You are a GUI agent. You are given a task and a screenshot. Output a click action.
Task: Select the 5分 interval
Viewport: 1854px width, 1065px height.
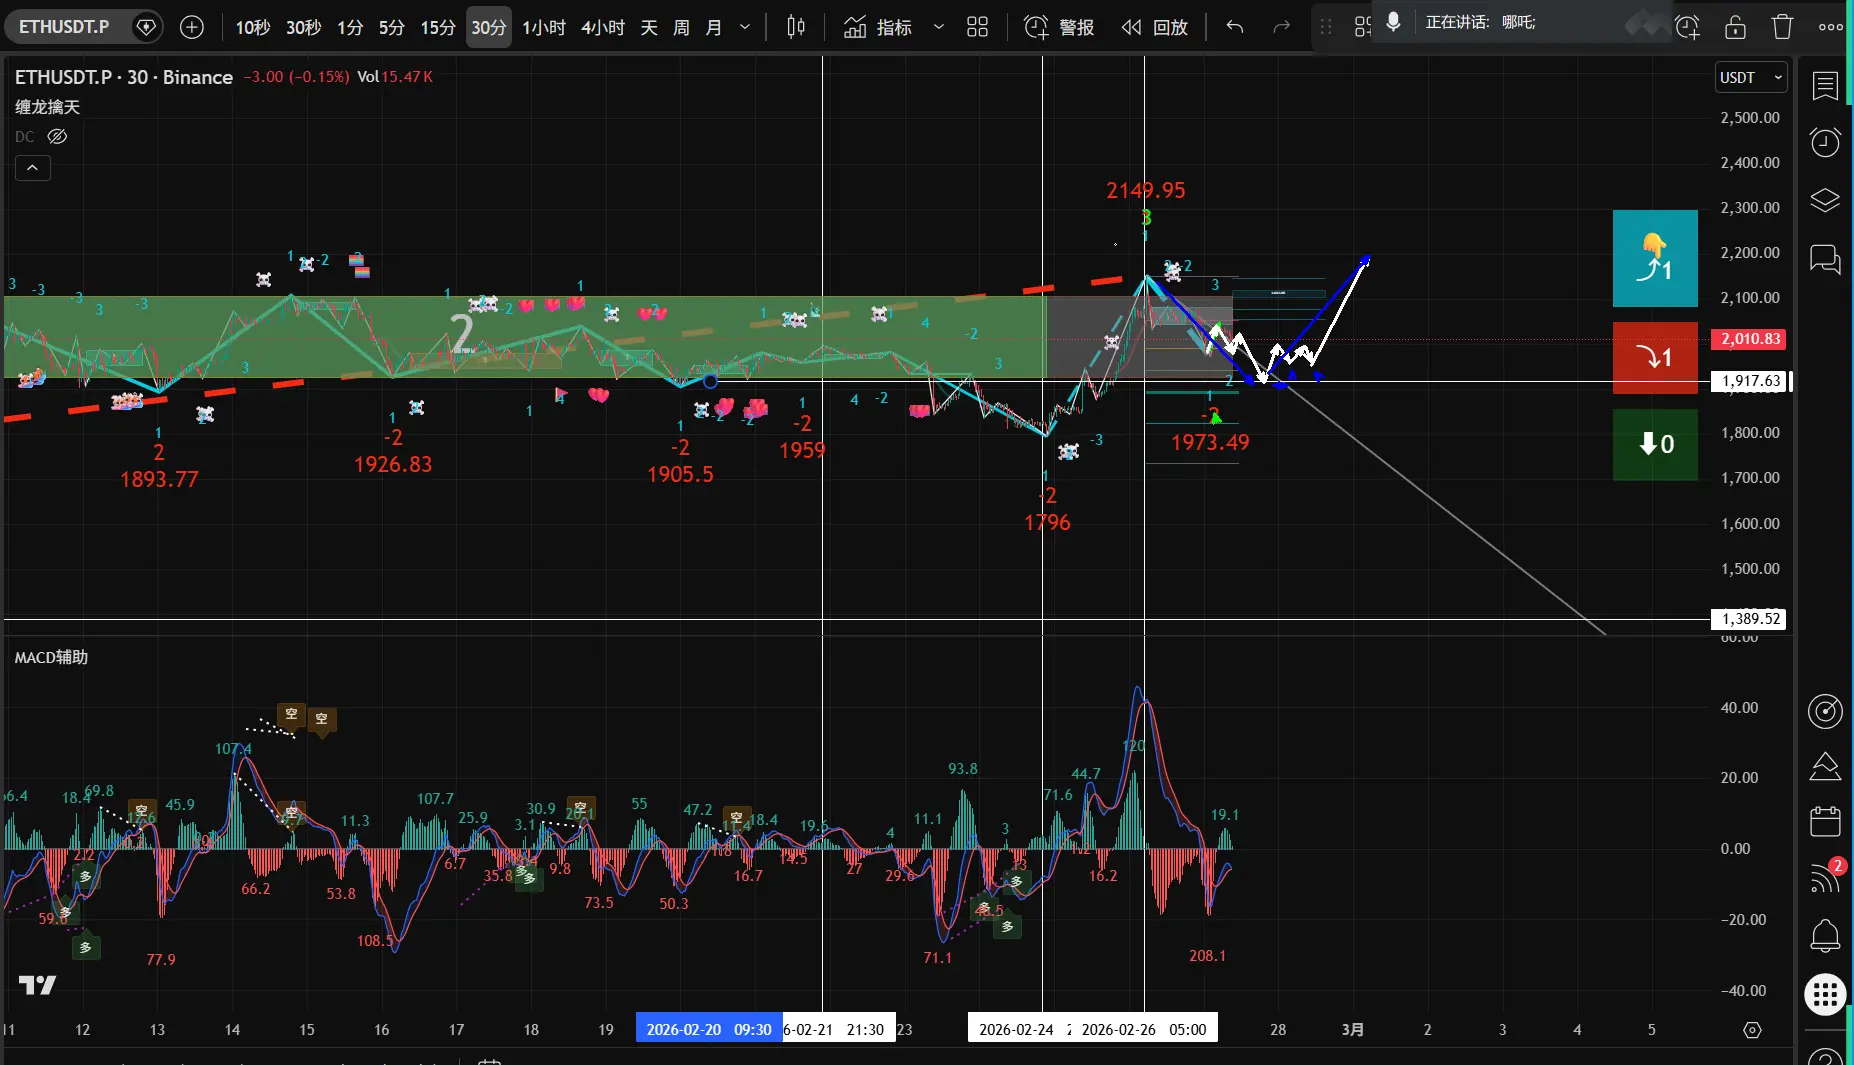click(x=391, y=27)
